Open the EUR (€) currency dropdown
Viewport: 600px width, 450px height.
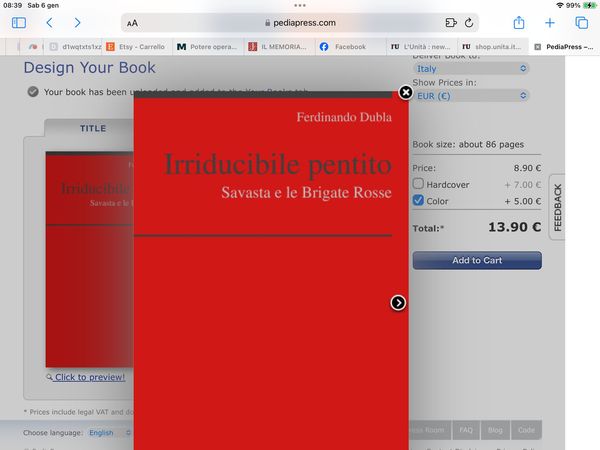(471, 96)
